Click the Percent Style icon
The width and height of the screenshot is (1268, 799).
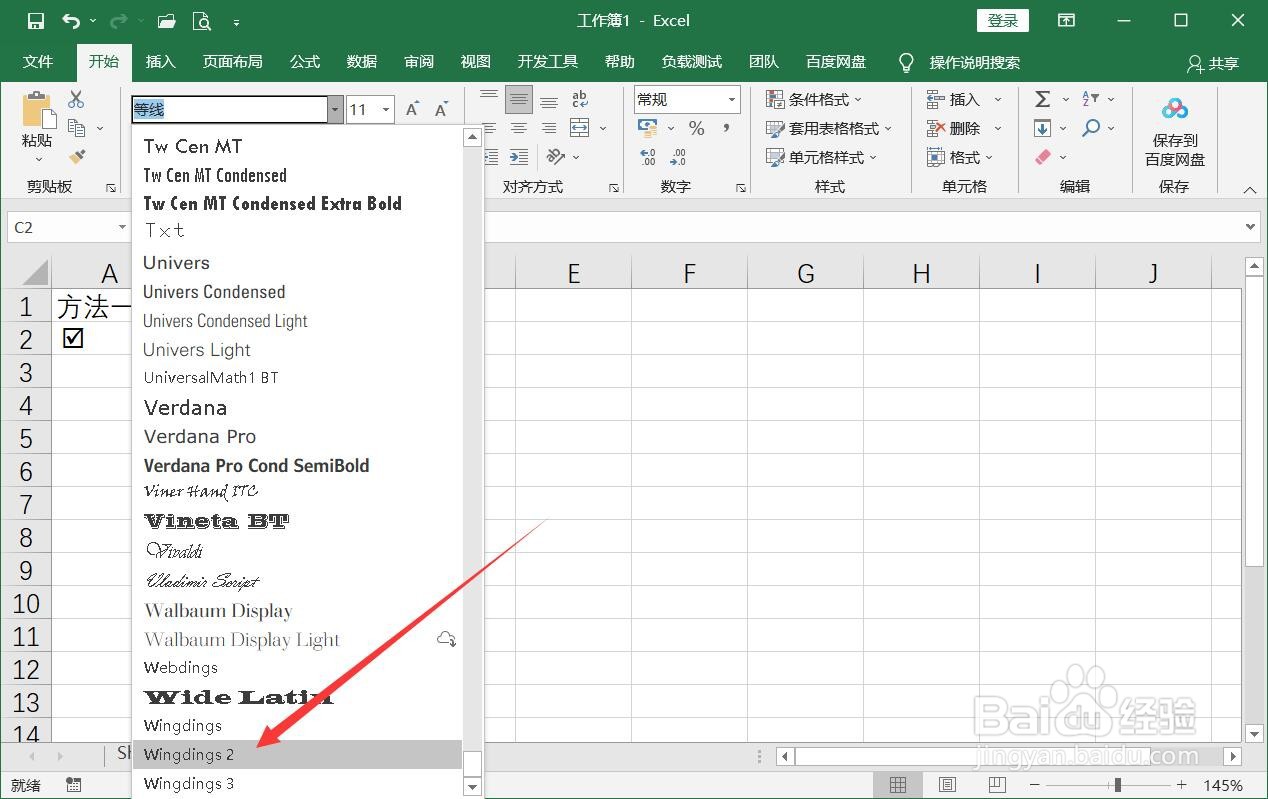697,128
